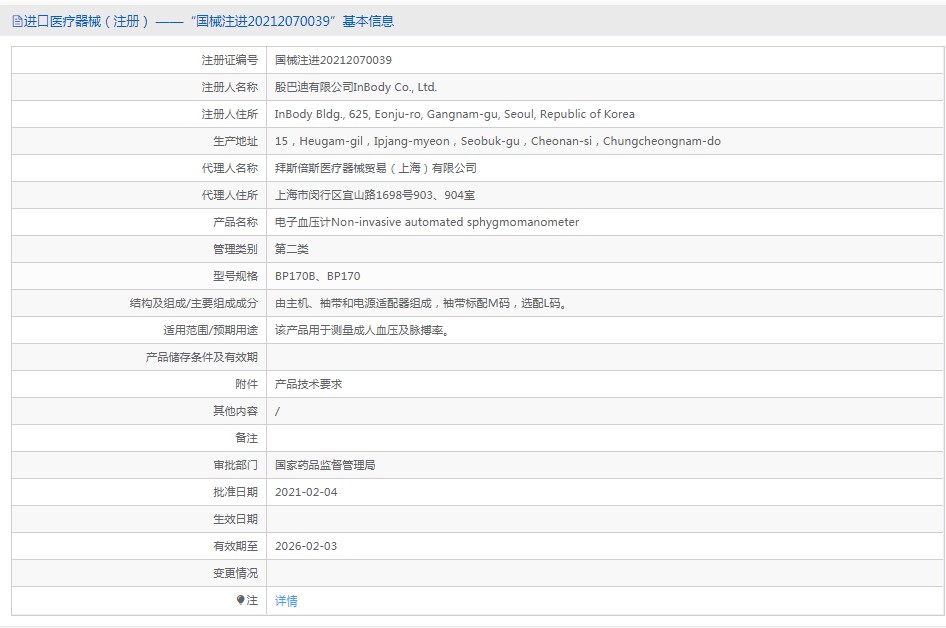The image size is (946, 628).
Task: Select the registration number 国械注进20212070039 value
Action: [333, 60]
